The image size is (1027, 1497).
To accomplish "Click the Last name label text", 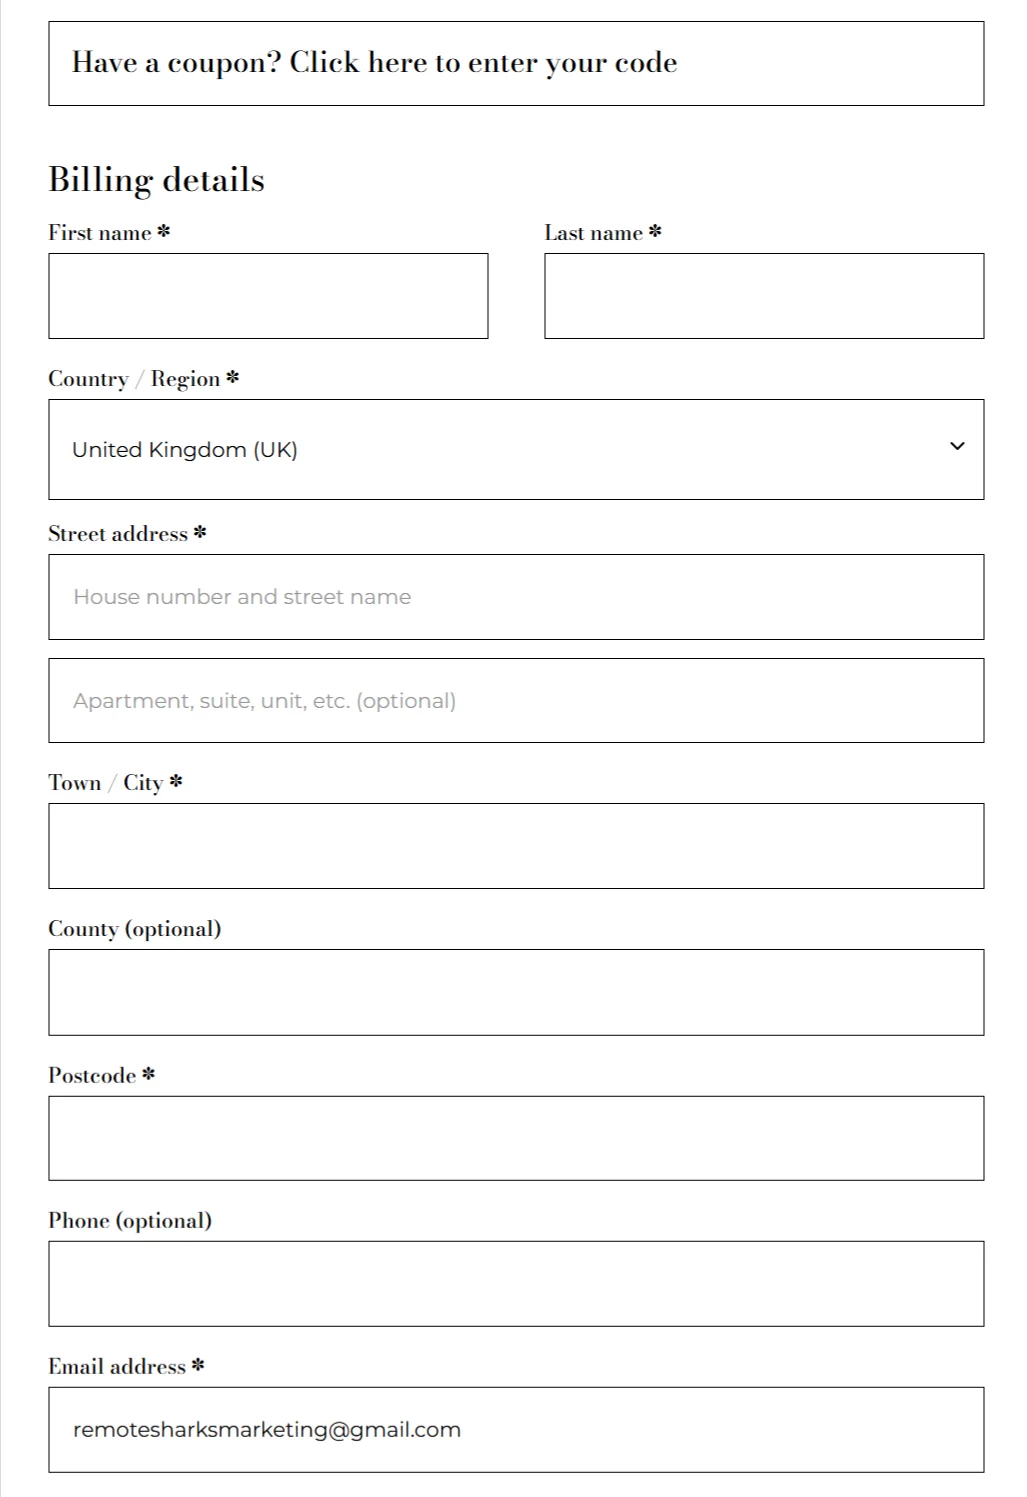I will [594, 233].
